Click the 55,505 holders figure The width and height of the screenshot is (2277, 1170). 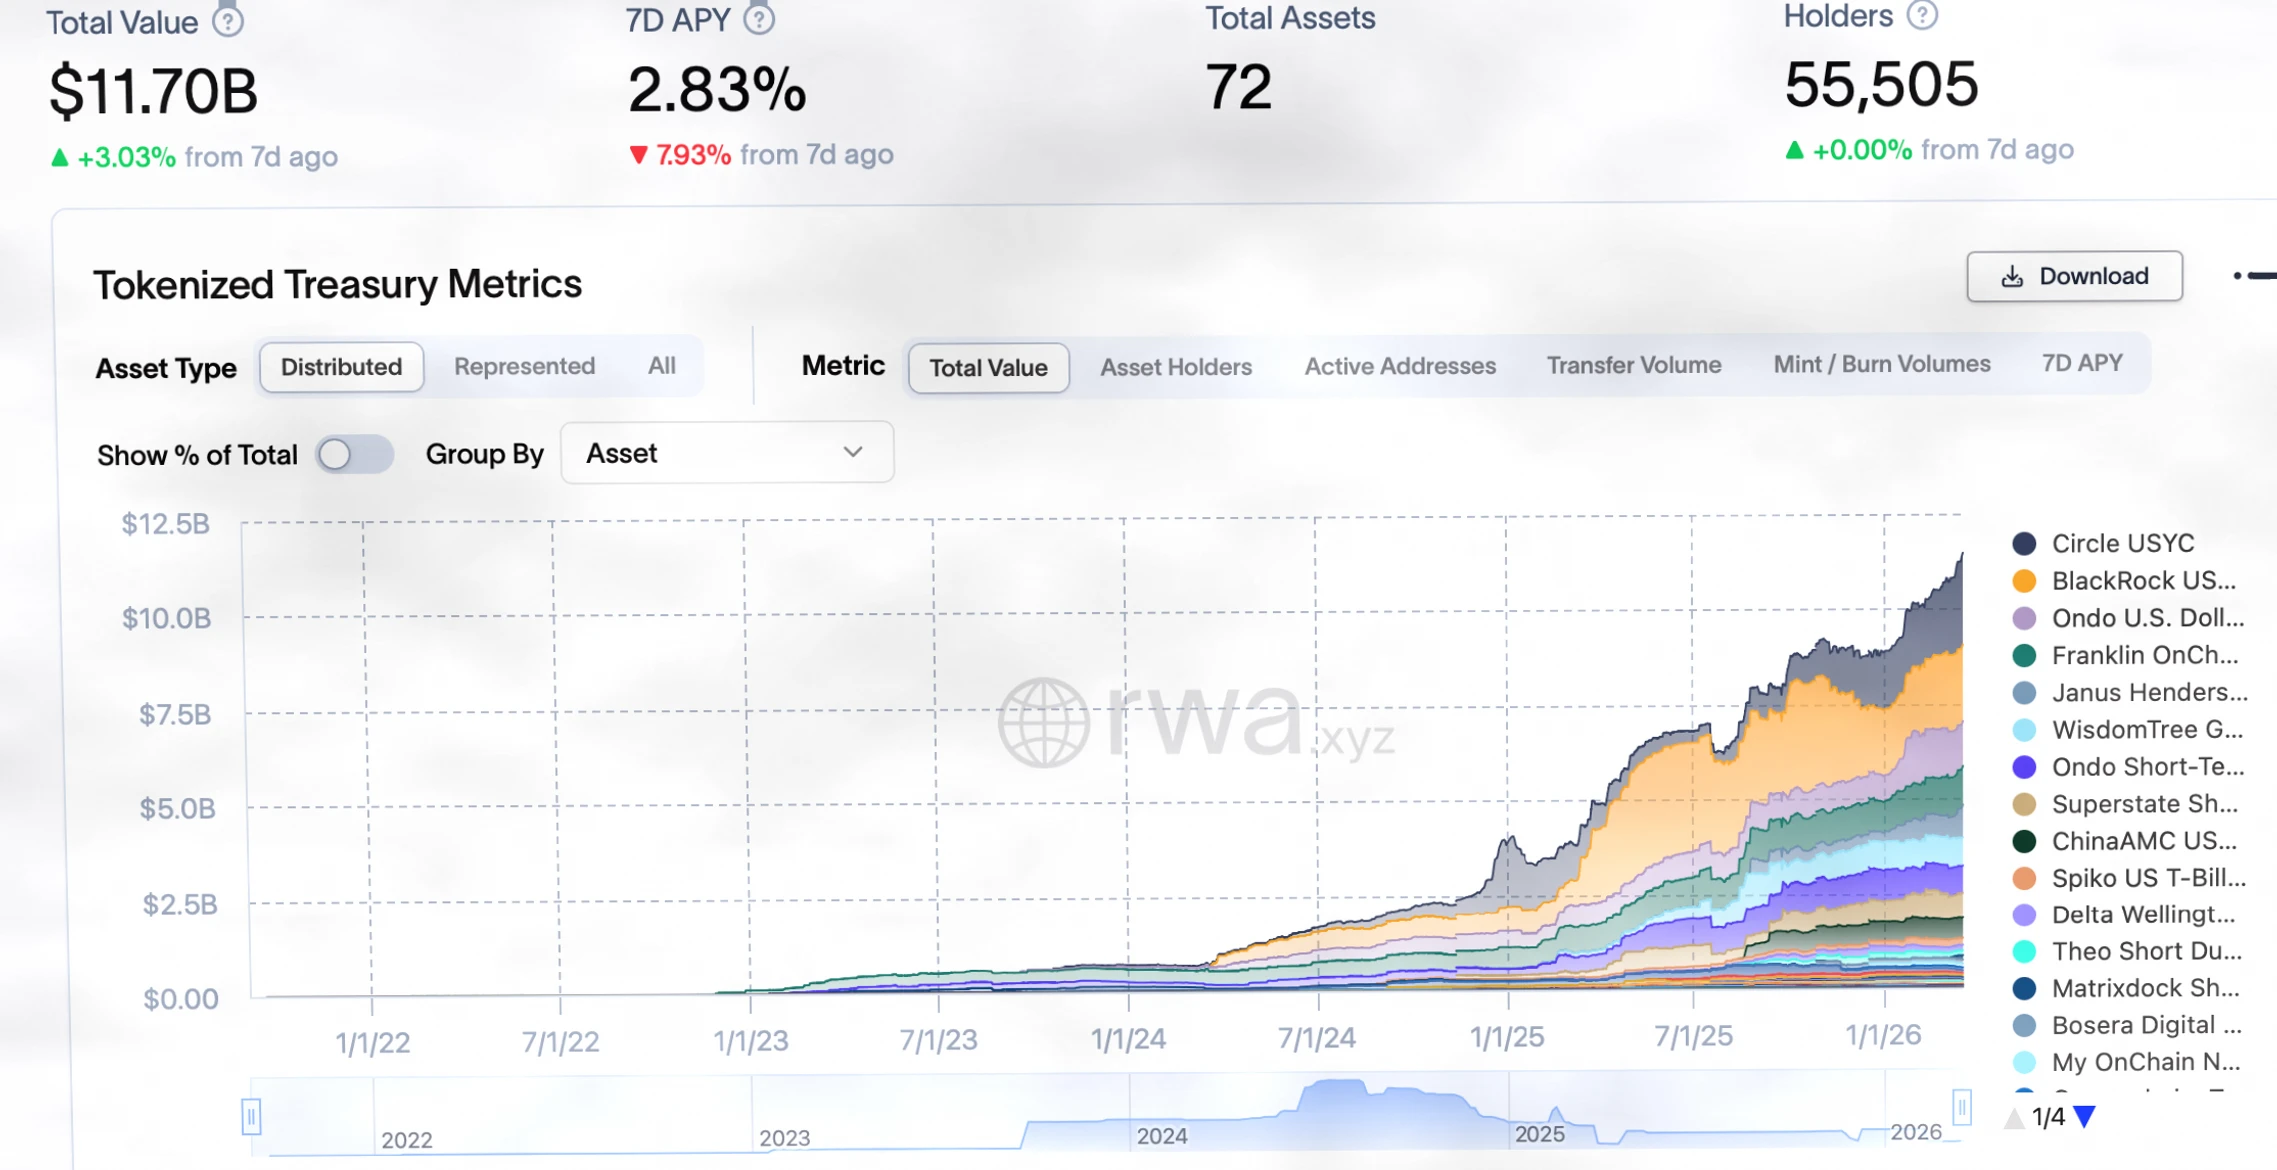point(1881,84)
